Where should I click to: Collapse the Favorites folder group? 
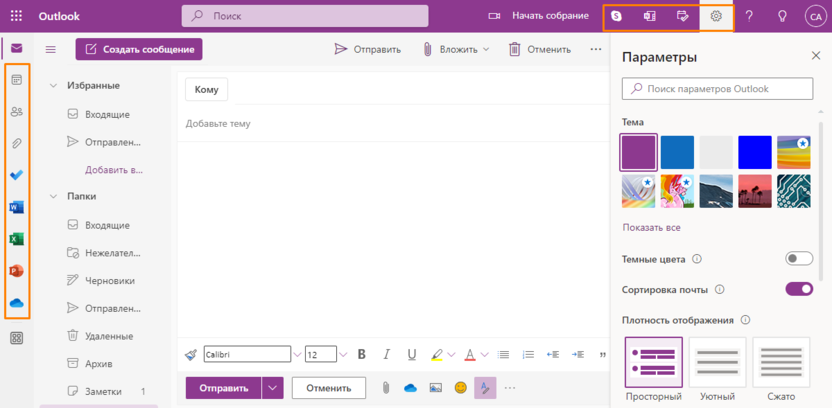point(53,86)
